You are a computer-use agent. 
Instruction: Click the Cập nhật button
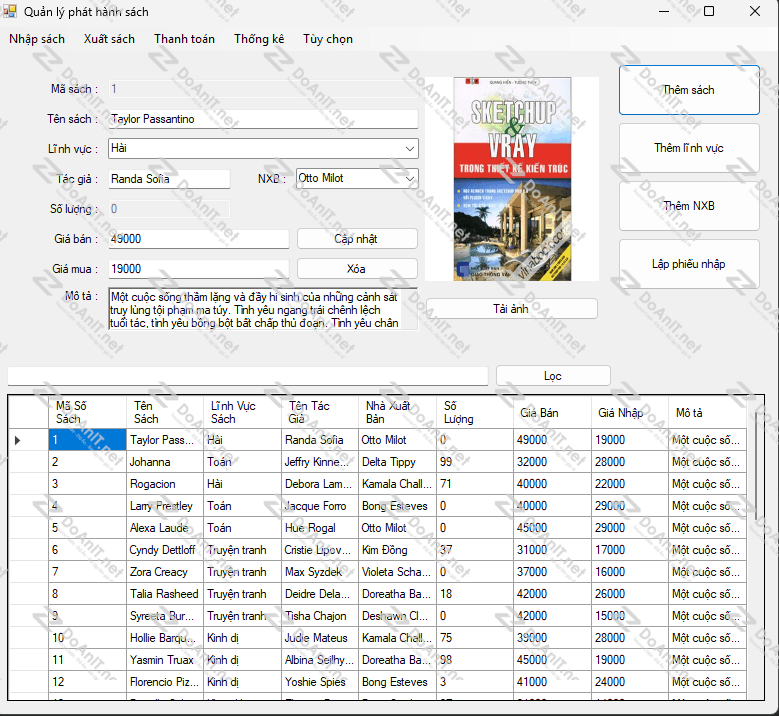click(357, 239)
